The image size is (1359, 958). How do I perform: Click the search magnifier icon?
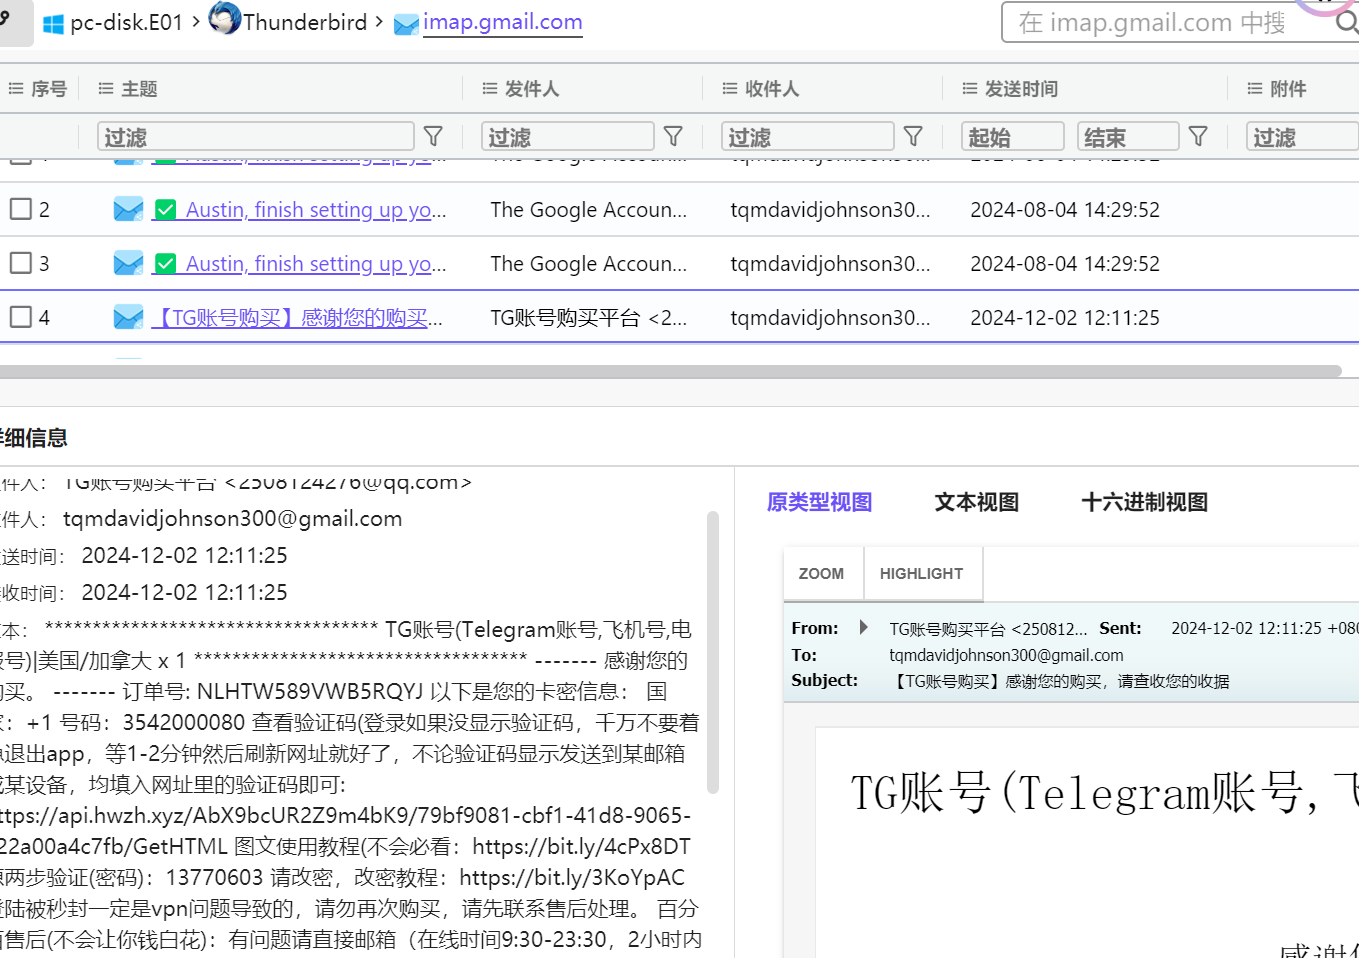[x=1347, y=22]
